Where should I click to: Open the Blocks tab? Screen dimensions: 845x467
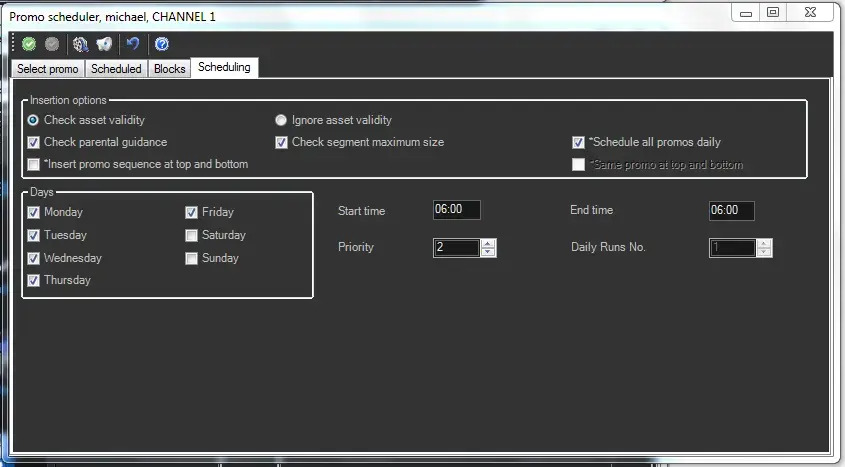[x=169, y=69]
